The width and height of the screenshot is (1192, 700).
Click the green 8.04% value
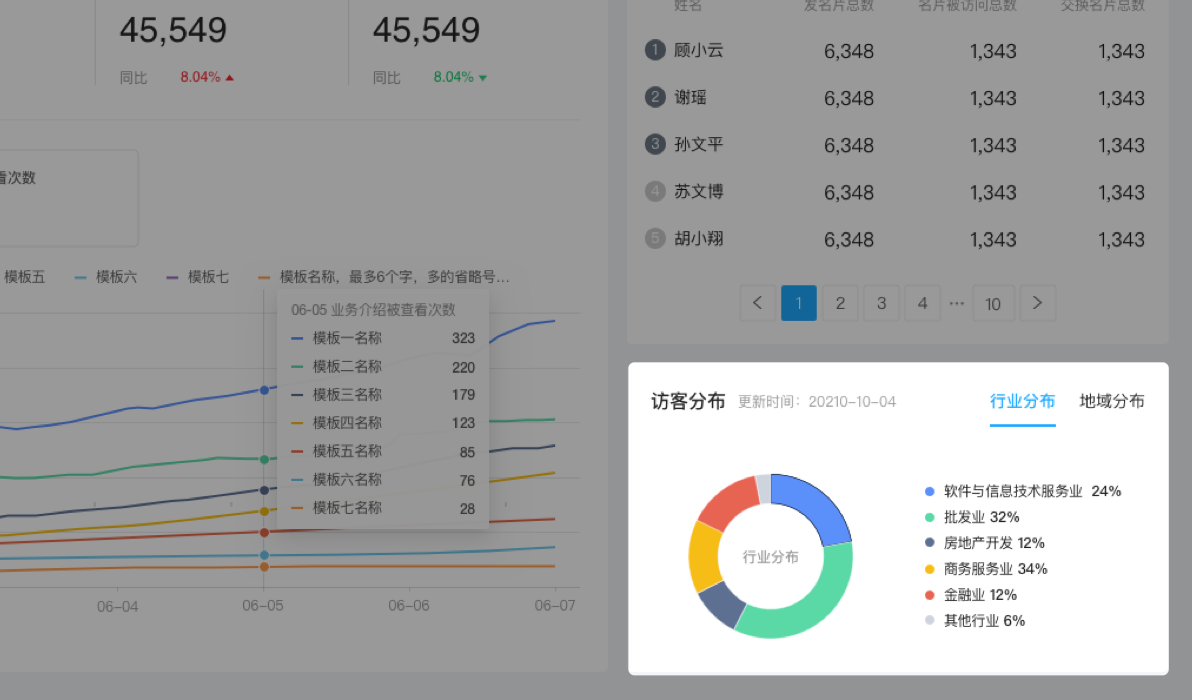click(453, 77)
